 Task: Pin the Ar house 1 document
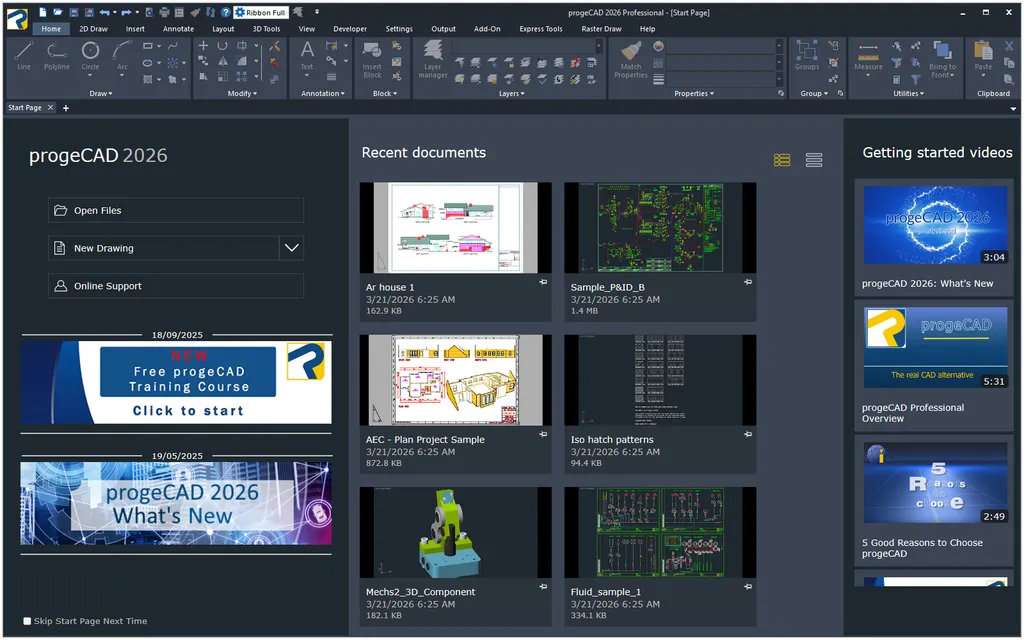(543, 282)
